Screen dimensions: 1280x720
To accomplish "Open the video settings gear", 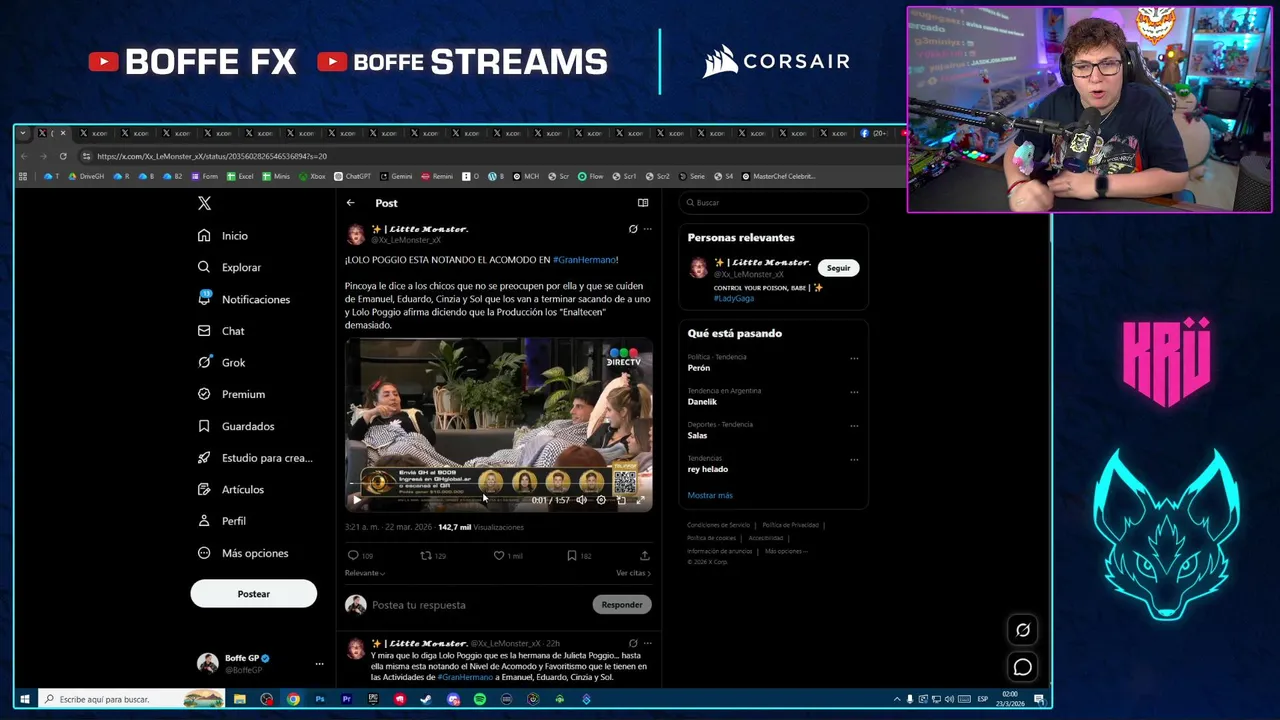I will pos(601,500).
